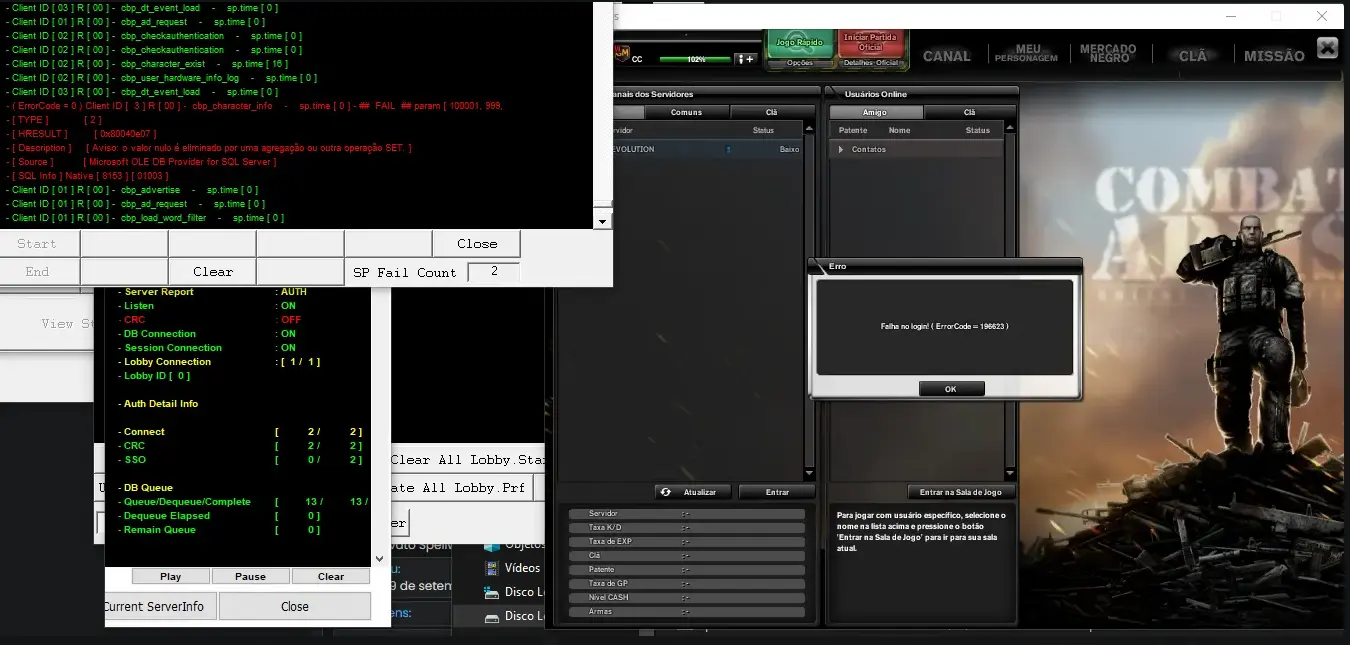Close the game menu with X icon

point(1327,47)
